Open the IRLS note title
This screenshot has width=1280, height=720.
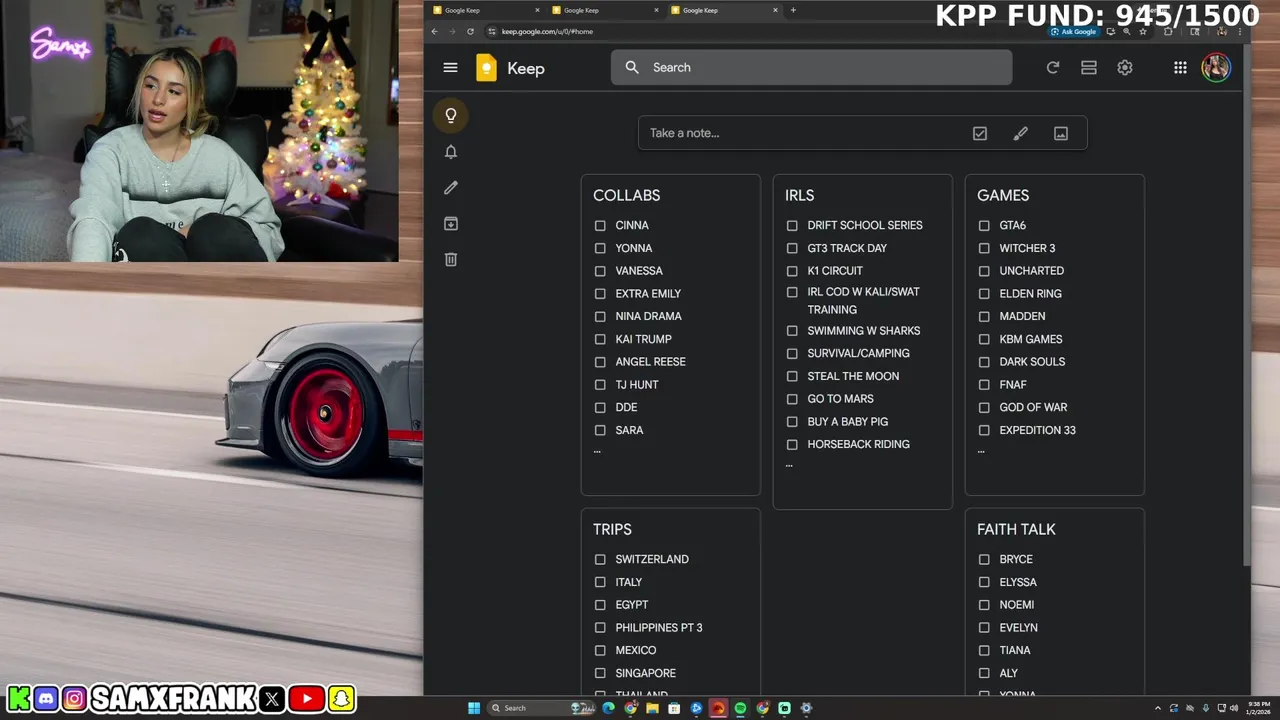point(800,195)
